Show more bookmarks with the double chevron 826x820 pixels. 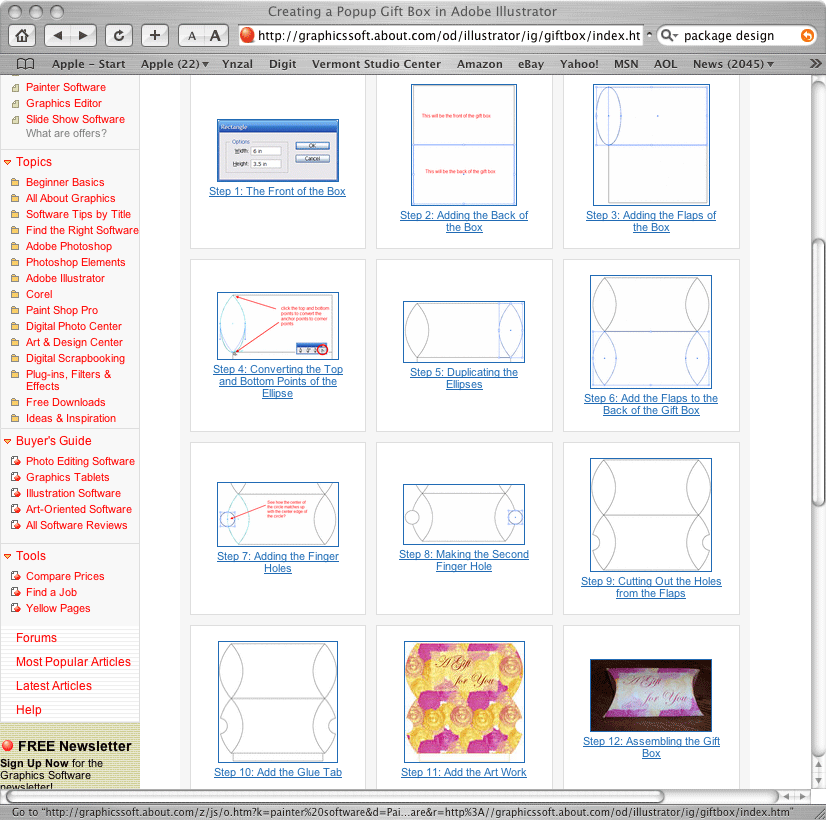[x=815, y=64]
